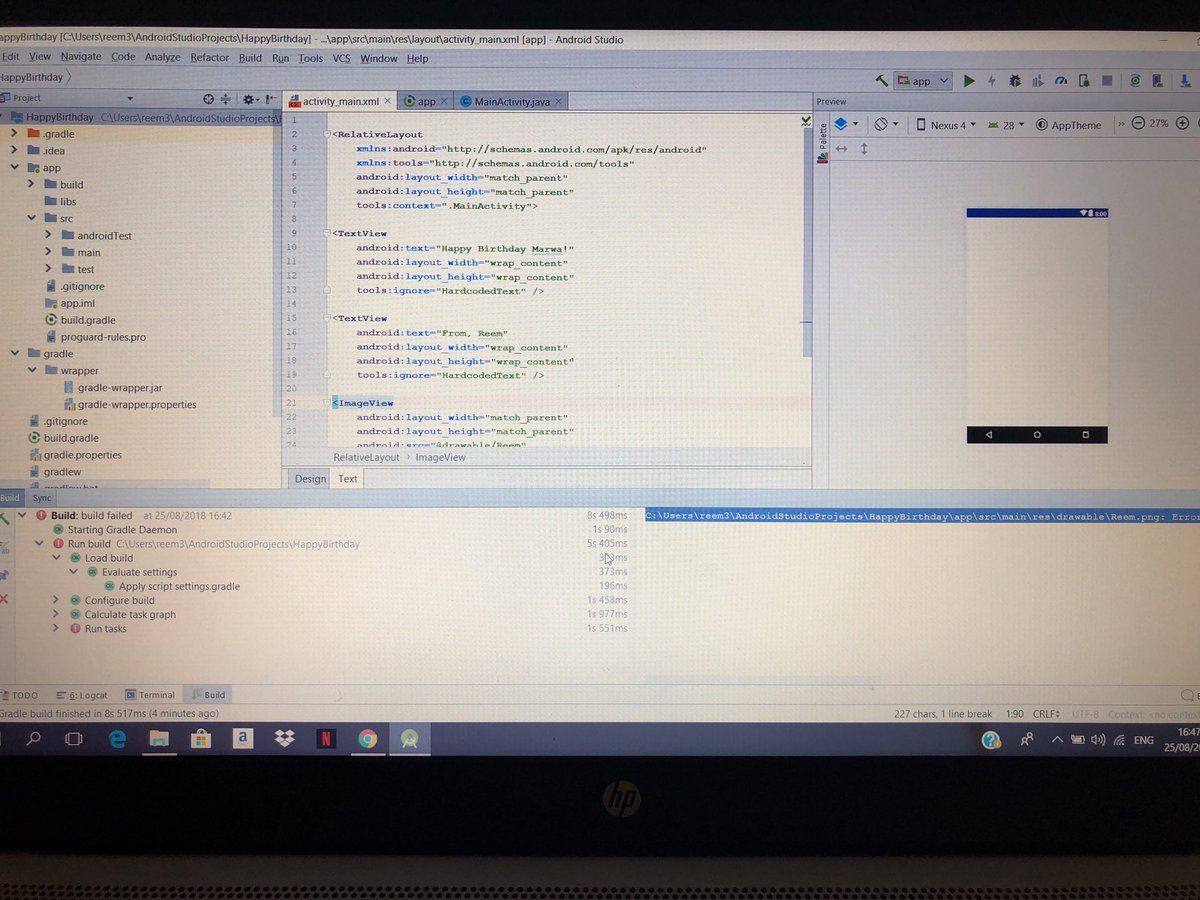Expand the Run tasks build node

(56, 628)
